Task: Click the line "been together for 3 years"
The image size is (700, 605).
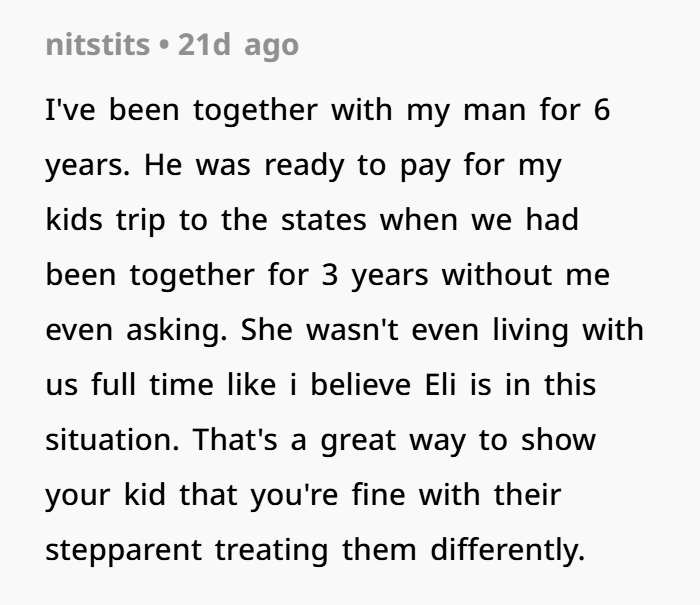Action: [328, 275]
